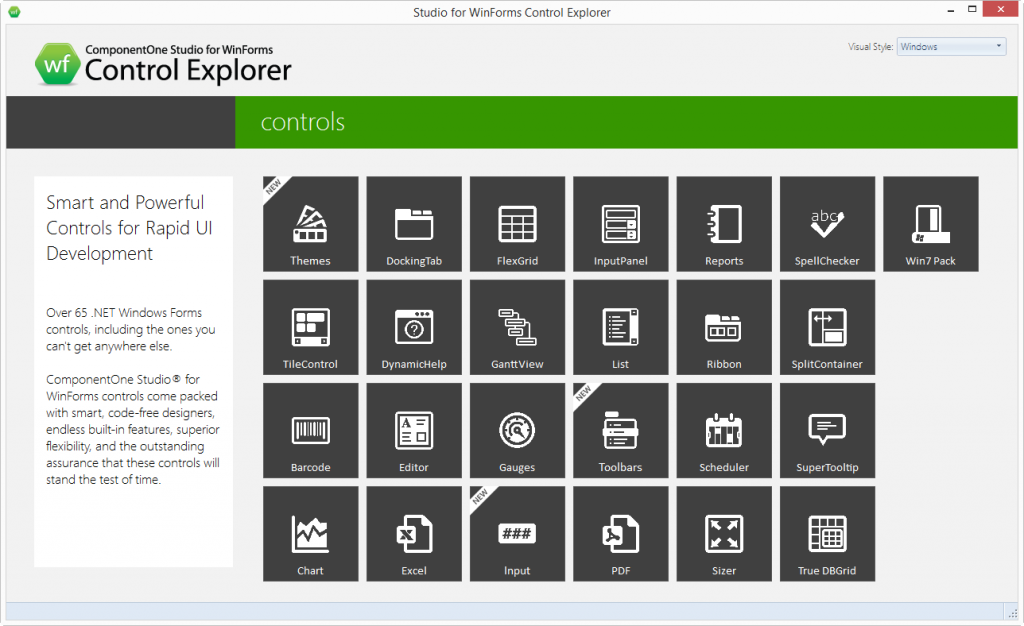Launch the FlexGrid demo tile

click(x=517, y=224)
